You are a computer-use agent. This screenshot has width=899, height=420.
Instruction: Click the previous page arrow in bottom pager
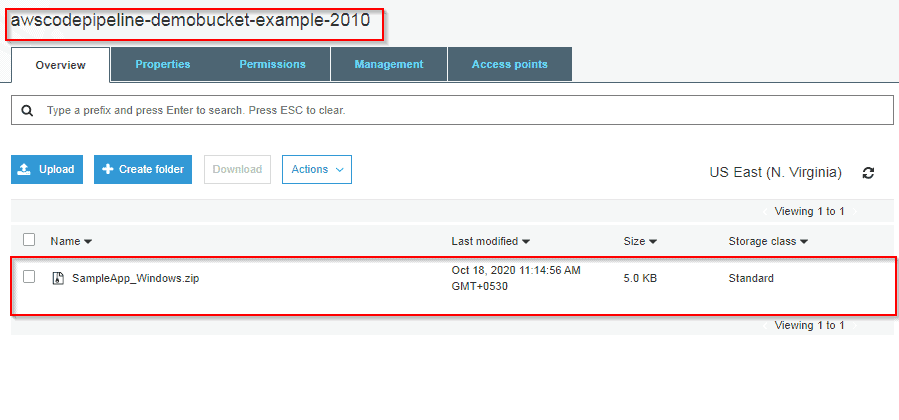[x=765, y=325]
